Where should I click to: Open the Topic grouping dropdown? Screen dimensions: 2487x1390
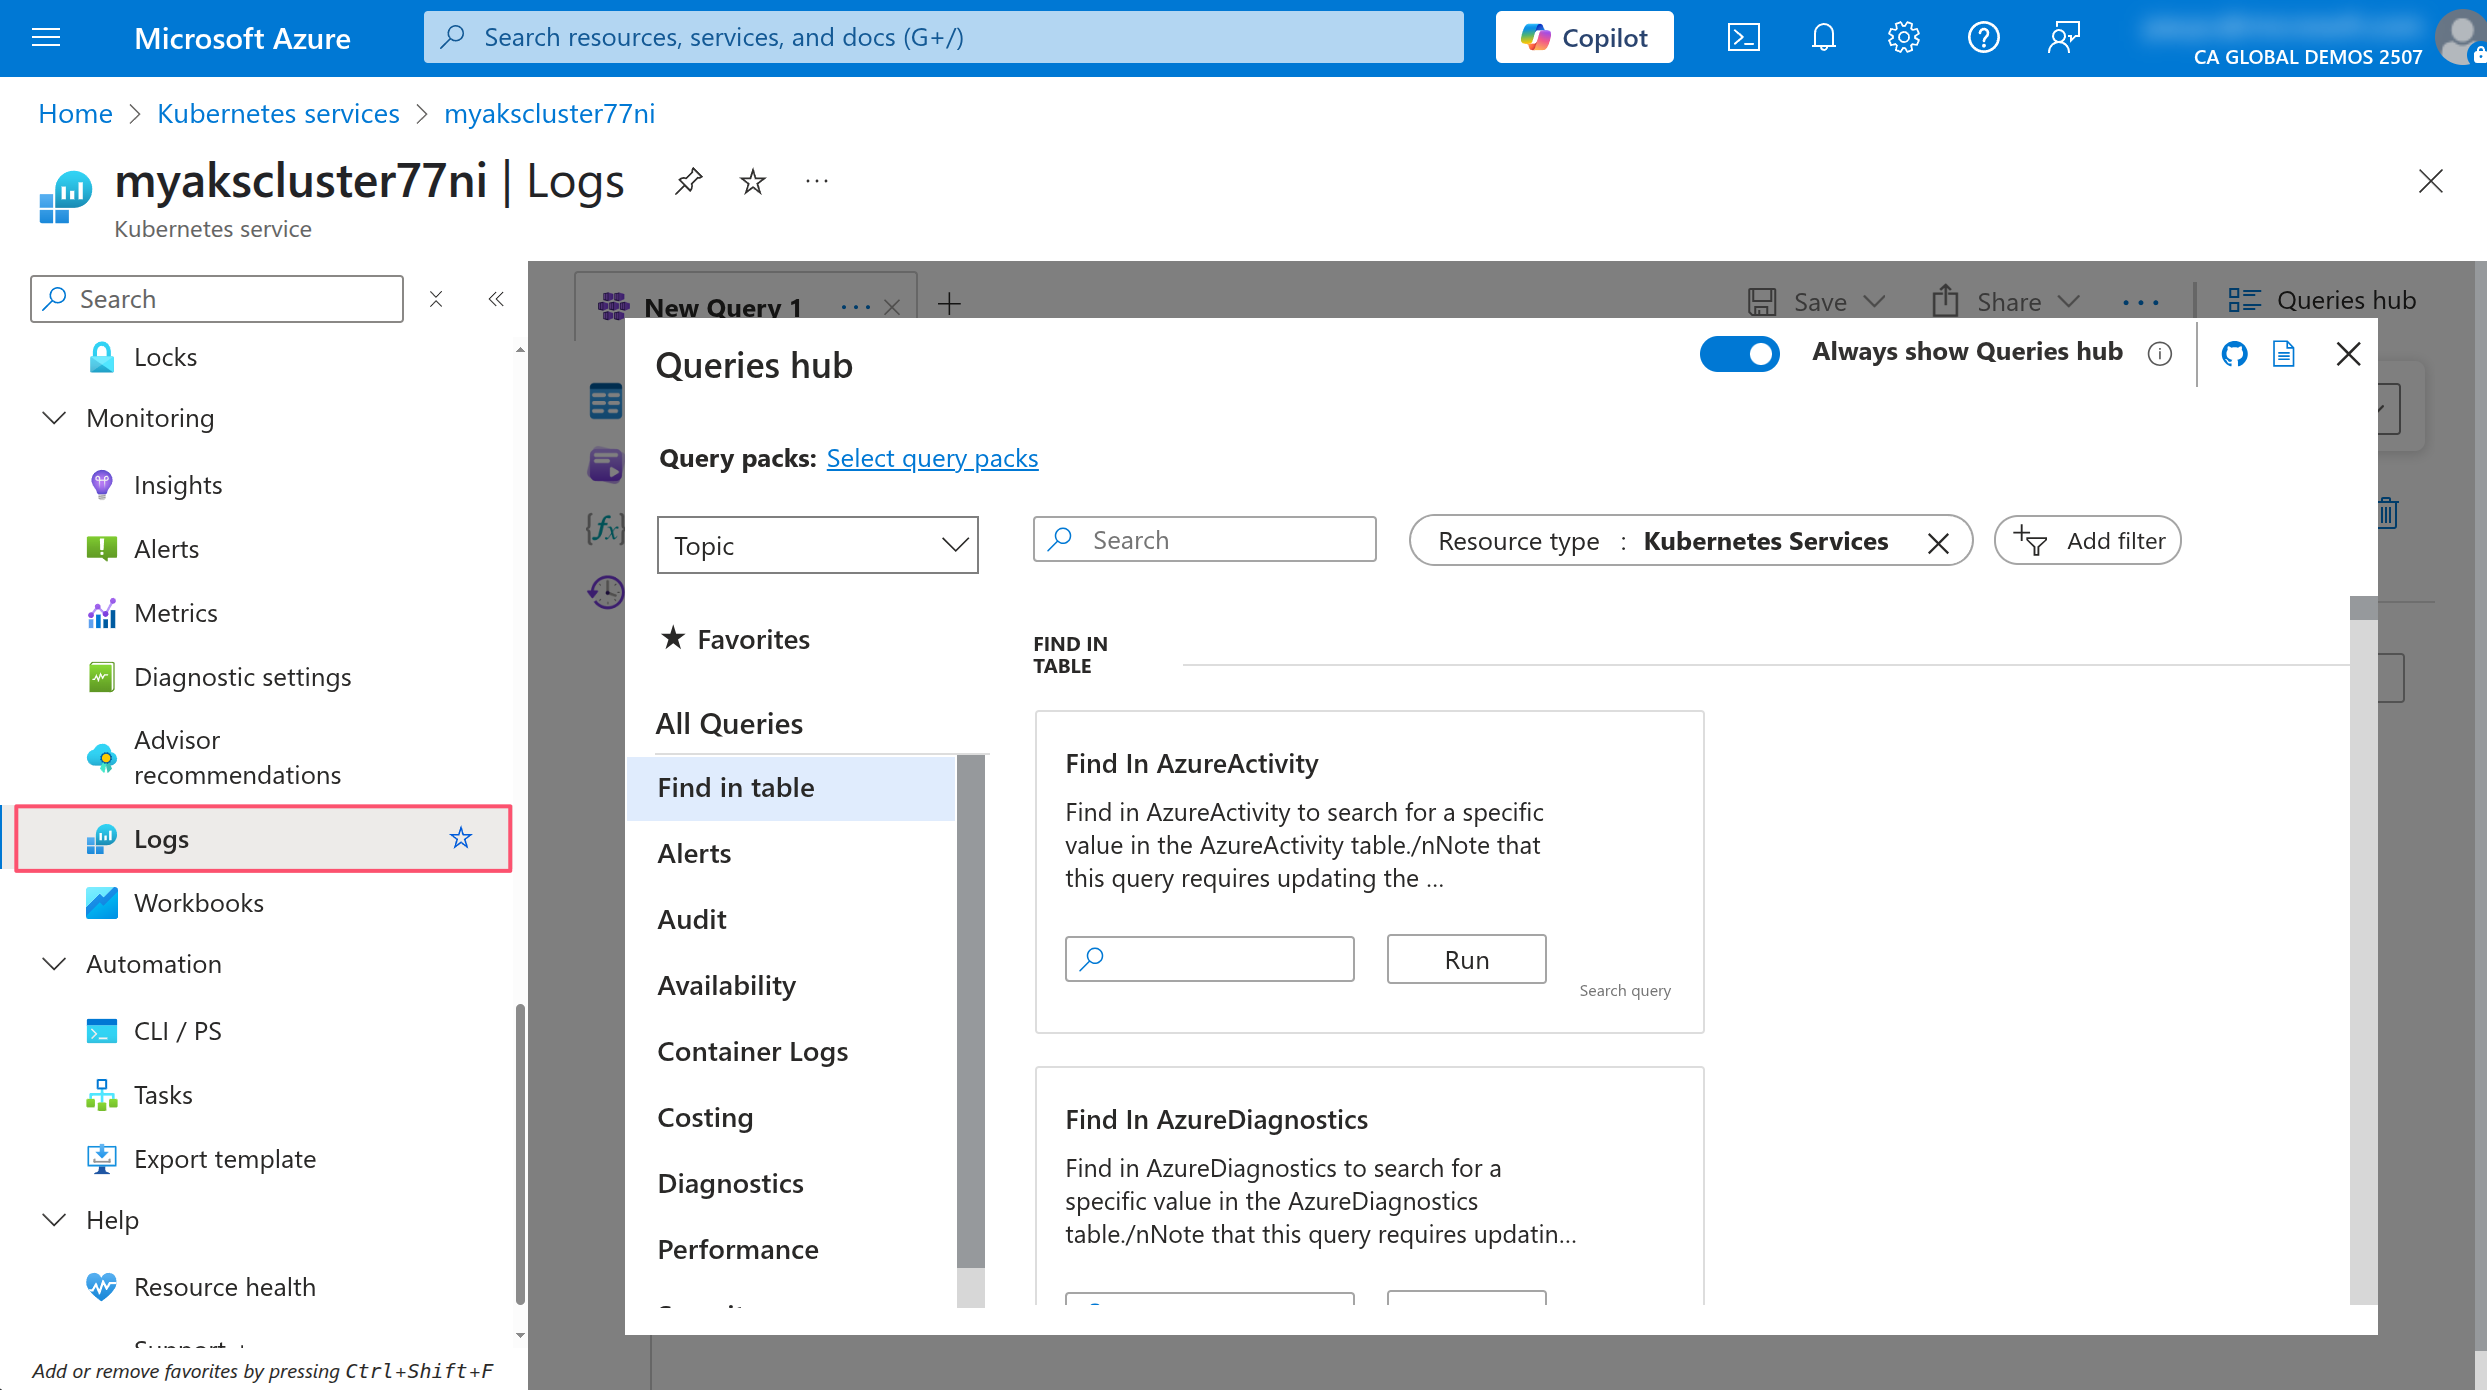(817, 545)
